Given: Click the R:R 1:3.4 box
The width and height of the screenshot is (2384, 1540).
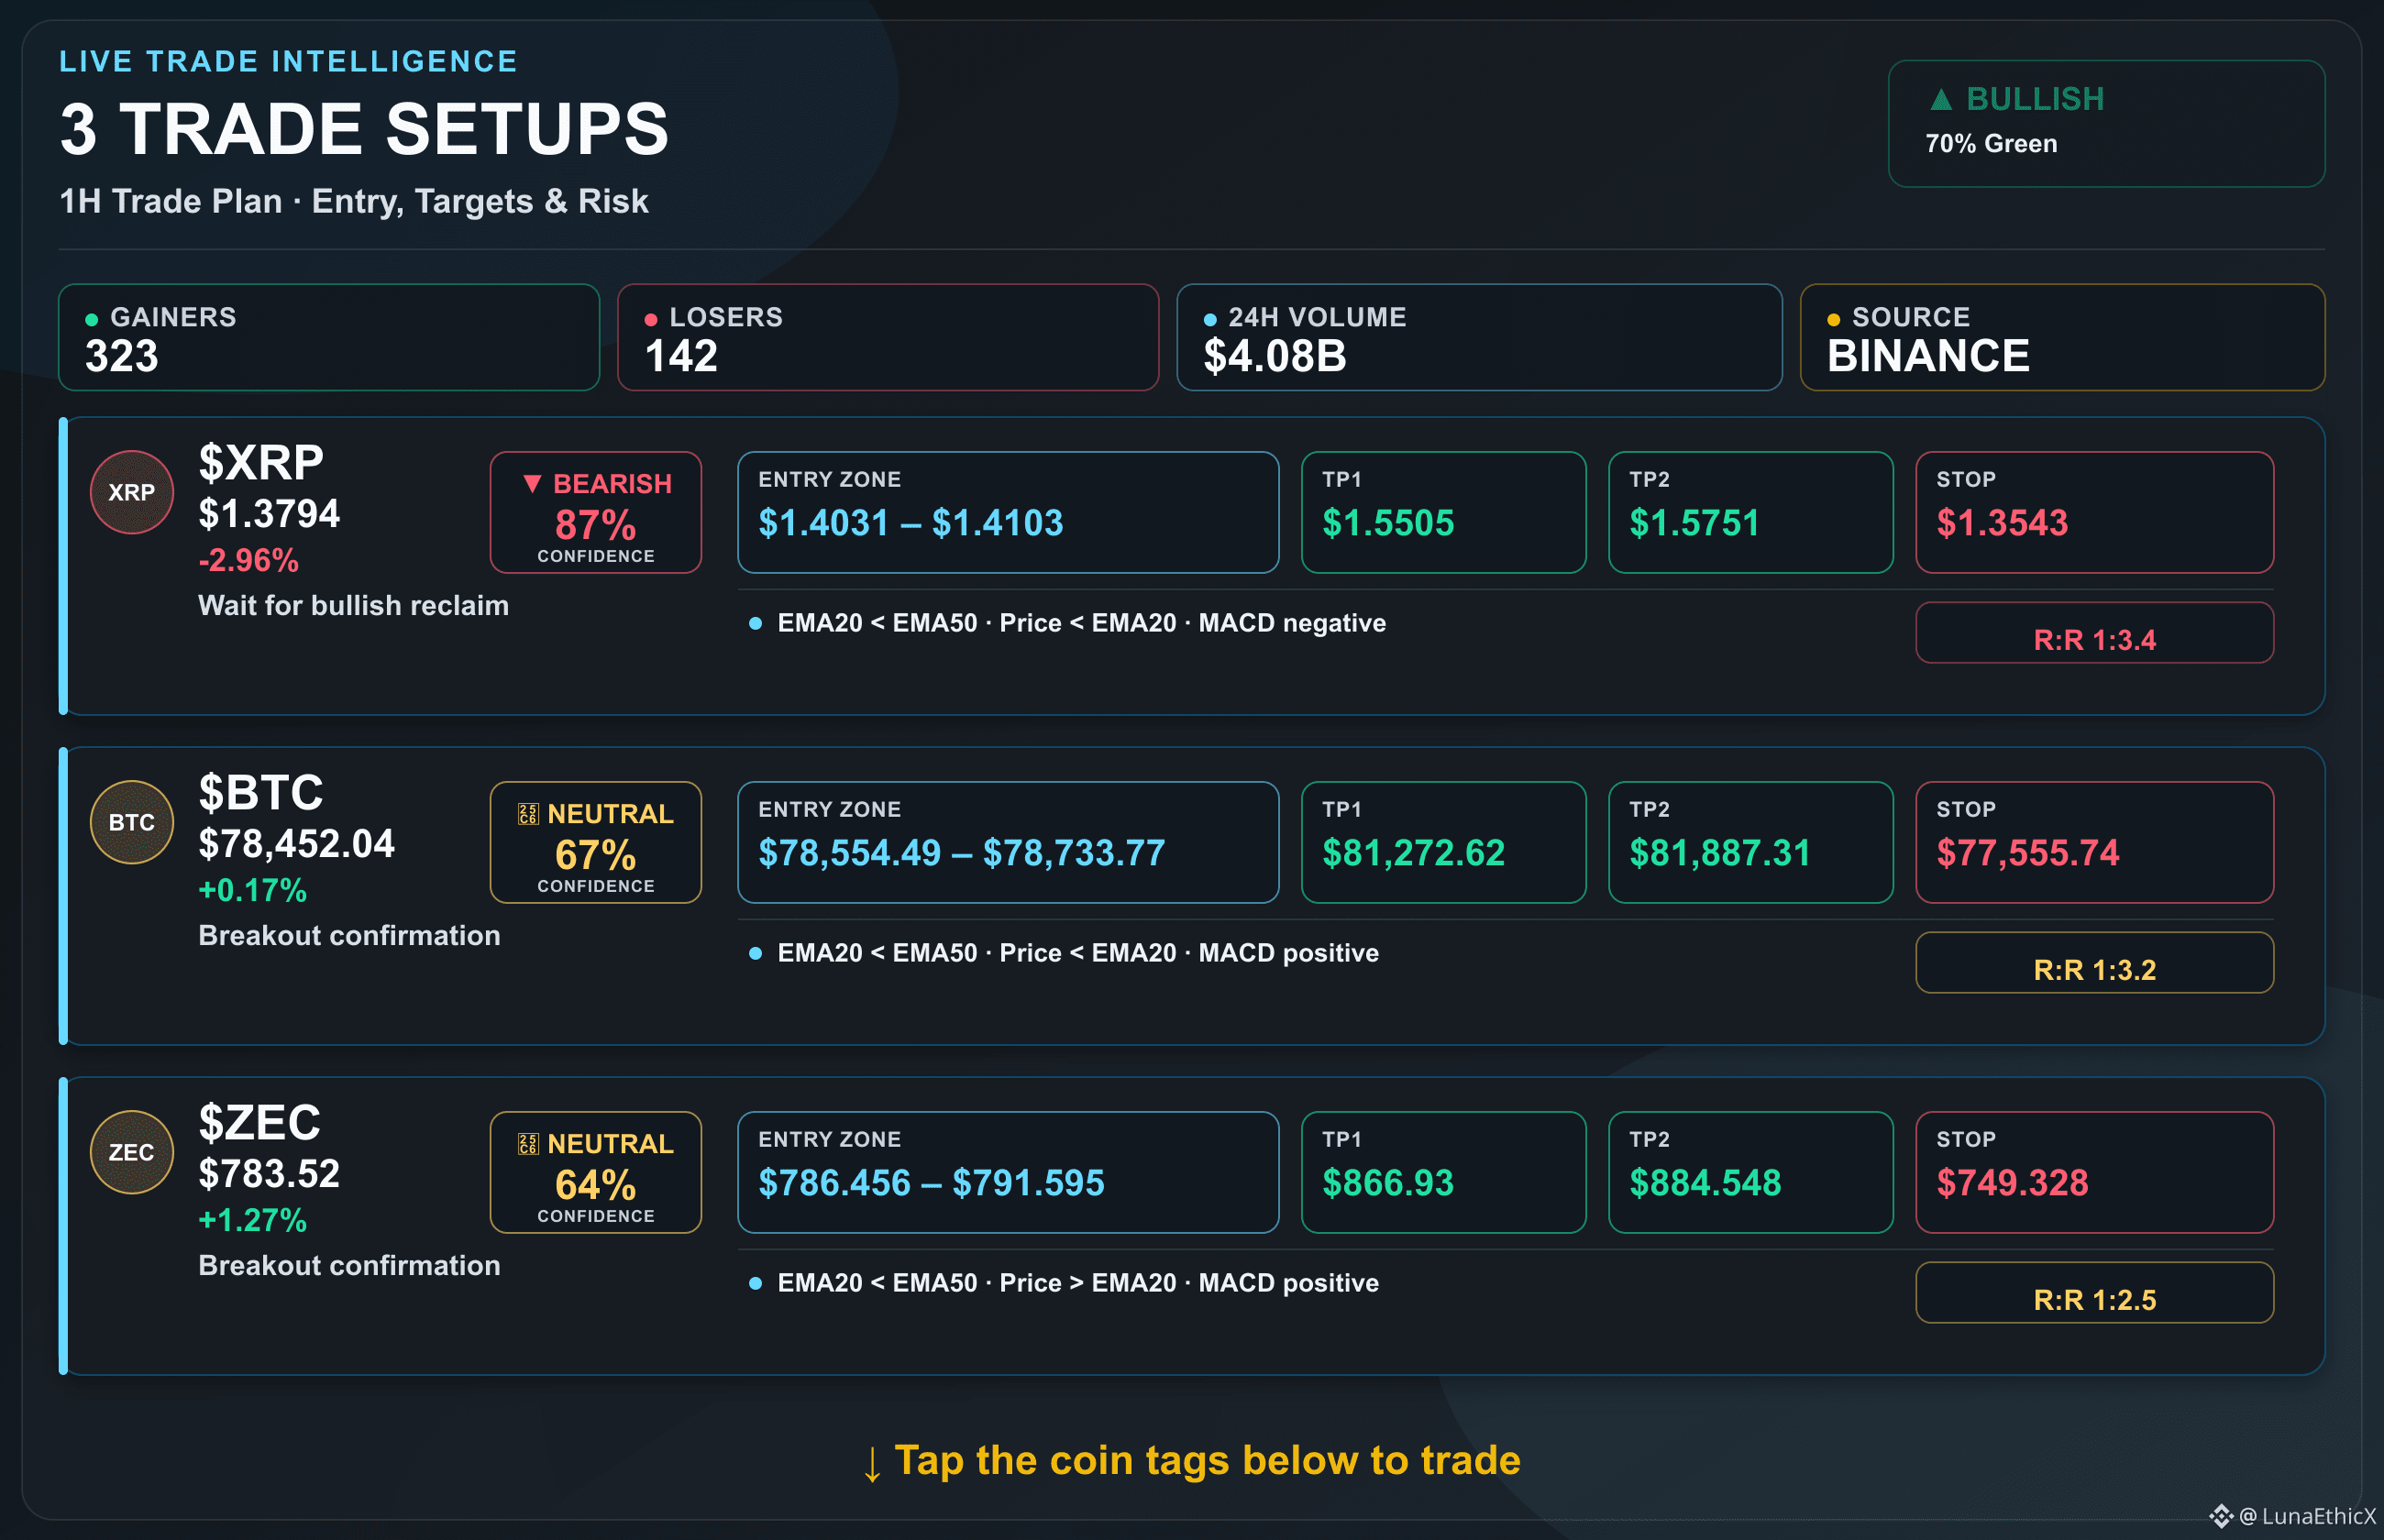Looking at the screenshot, I should 2095,632.
